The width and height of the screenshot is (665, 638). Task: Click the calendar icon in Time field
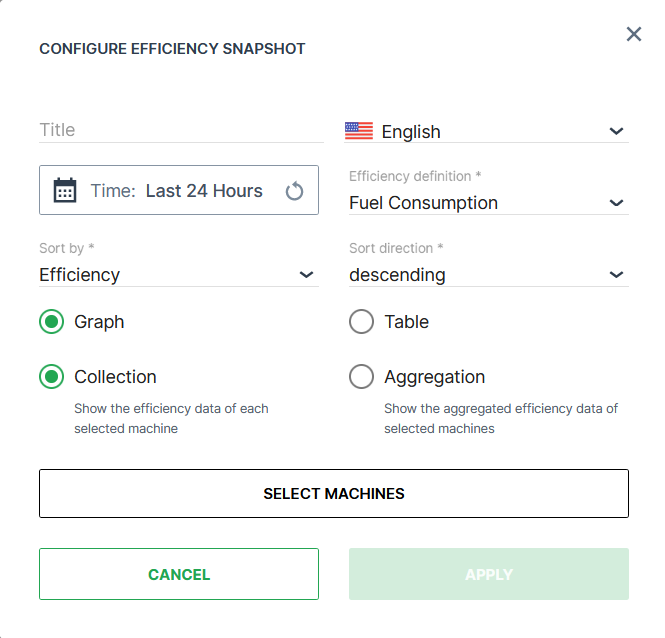tap(65, 191)
